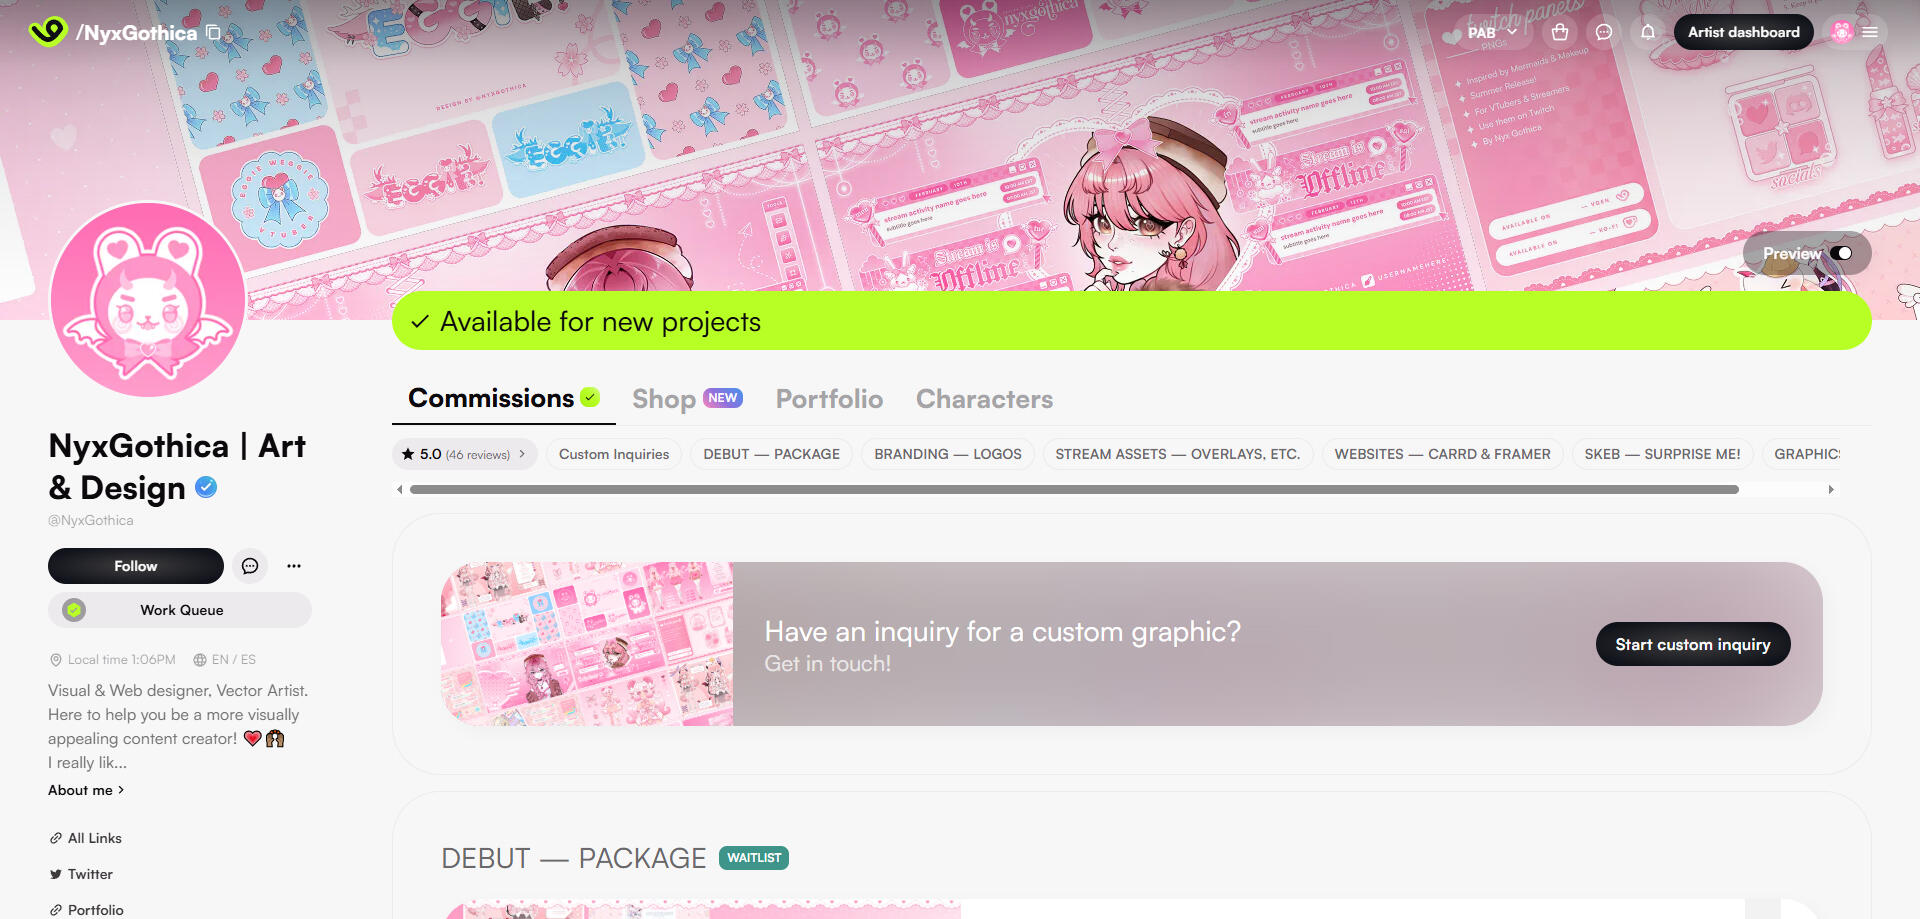Open the hamburger profile menu
1920x919 pixels.
(x=1870, y=32)
